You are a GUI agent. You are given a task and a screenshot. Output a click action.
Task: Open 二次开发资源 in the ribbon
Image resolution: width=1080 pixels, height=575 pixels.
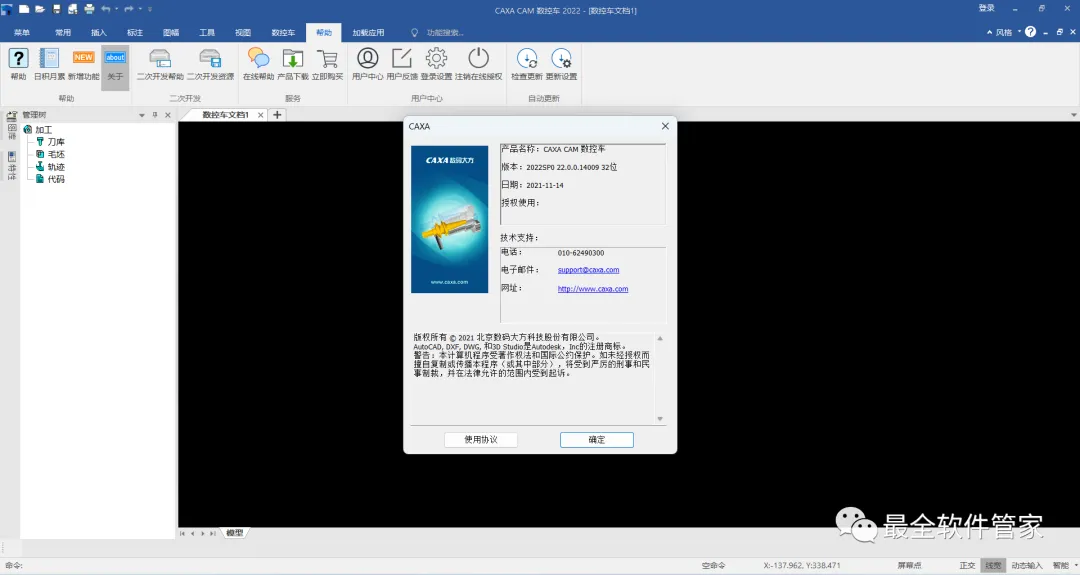click(210, 65)
